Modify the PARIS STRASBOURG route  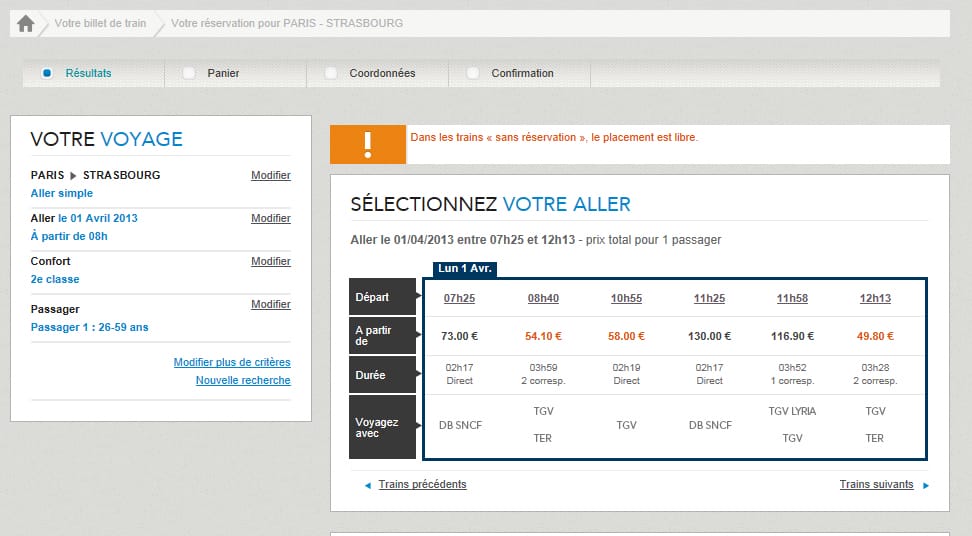click(x=271, y=175)
